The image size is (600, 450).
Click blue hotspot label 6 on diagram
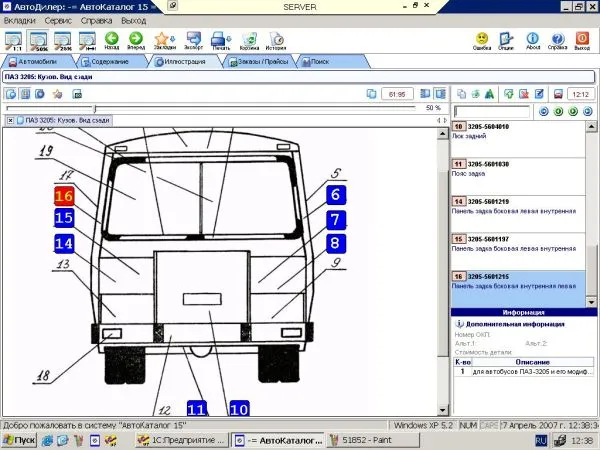(336, 195)
